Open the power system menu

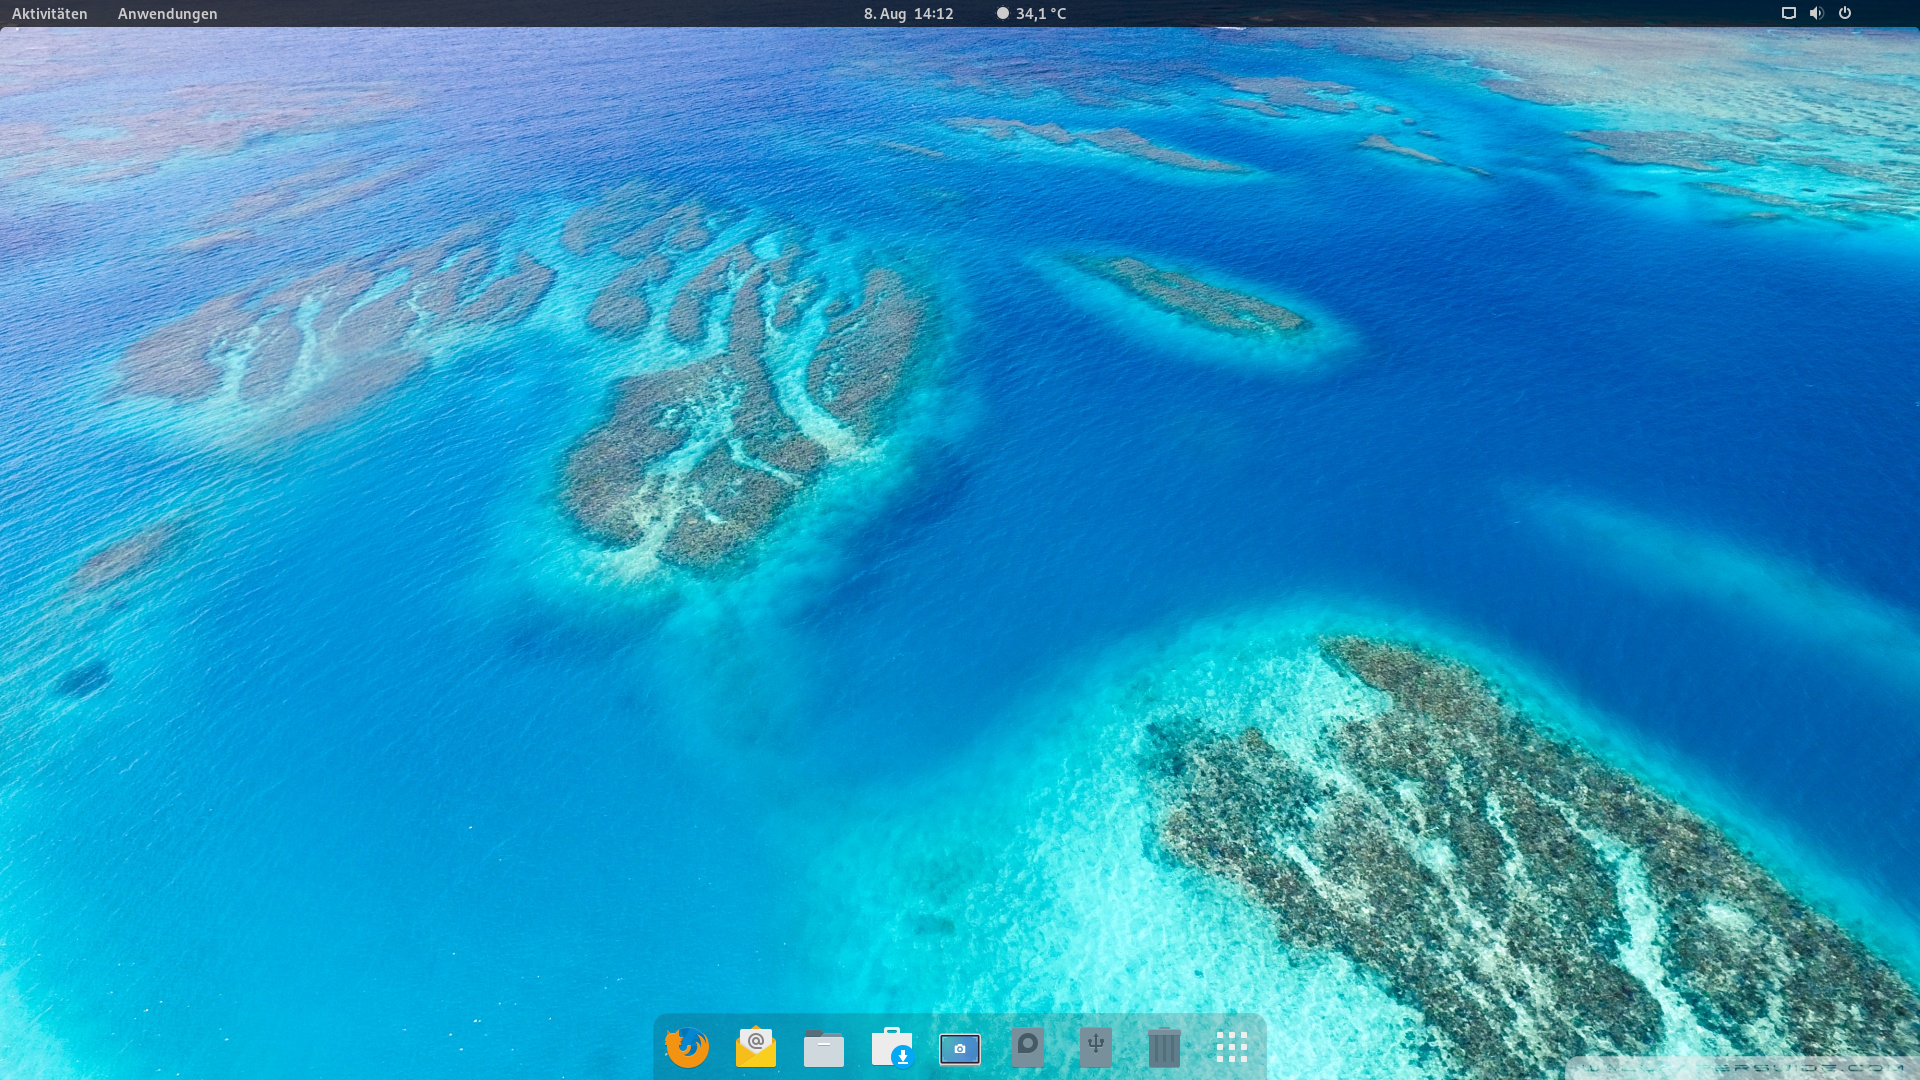tap(1845, 13)
